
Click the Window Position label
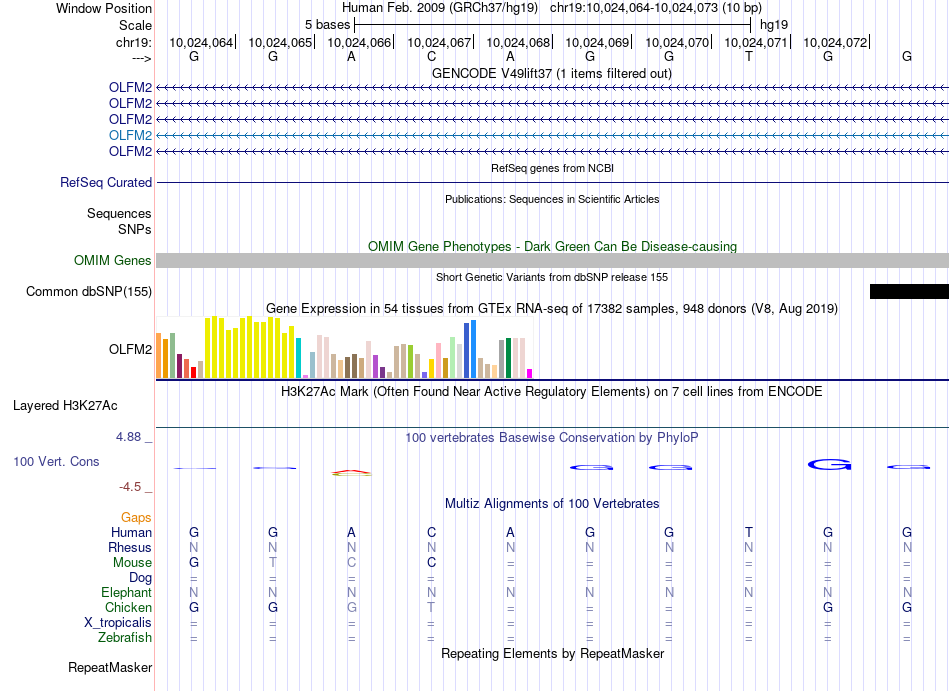pyautogui.click(x=104, y=8)
